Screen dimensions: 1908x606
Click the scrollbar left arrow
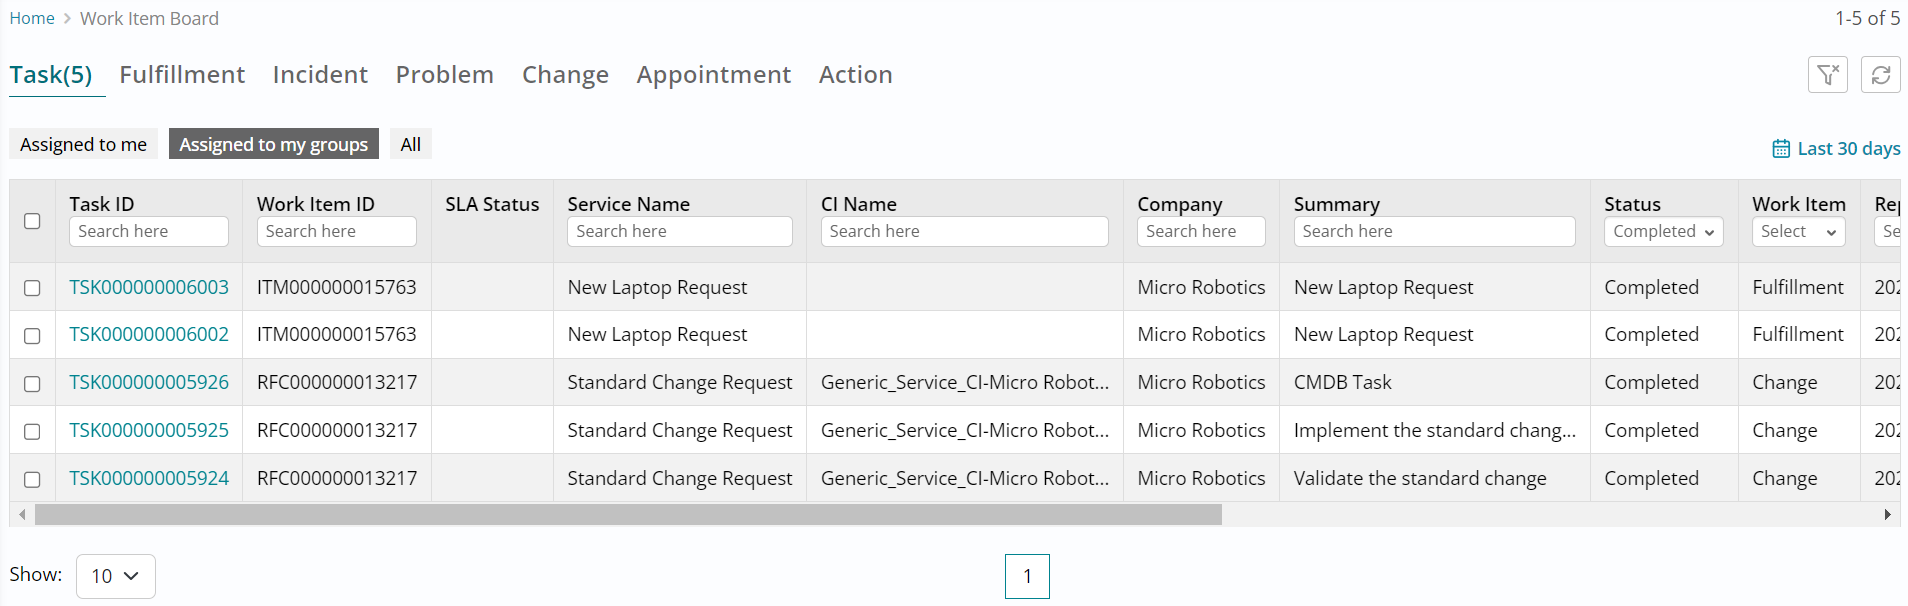click(x=22, y=515)
